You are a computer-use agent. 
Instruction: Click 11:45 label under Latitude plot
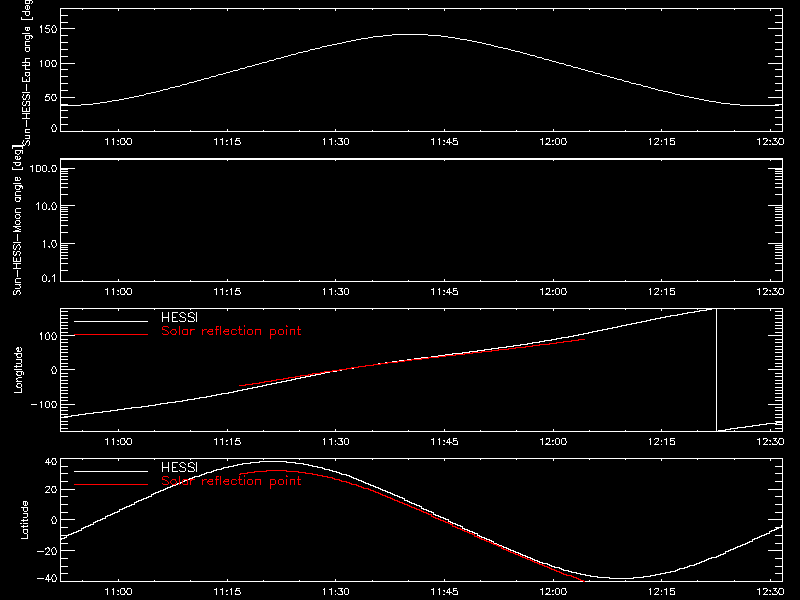coord(444,592)
